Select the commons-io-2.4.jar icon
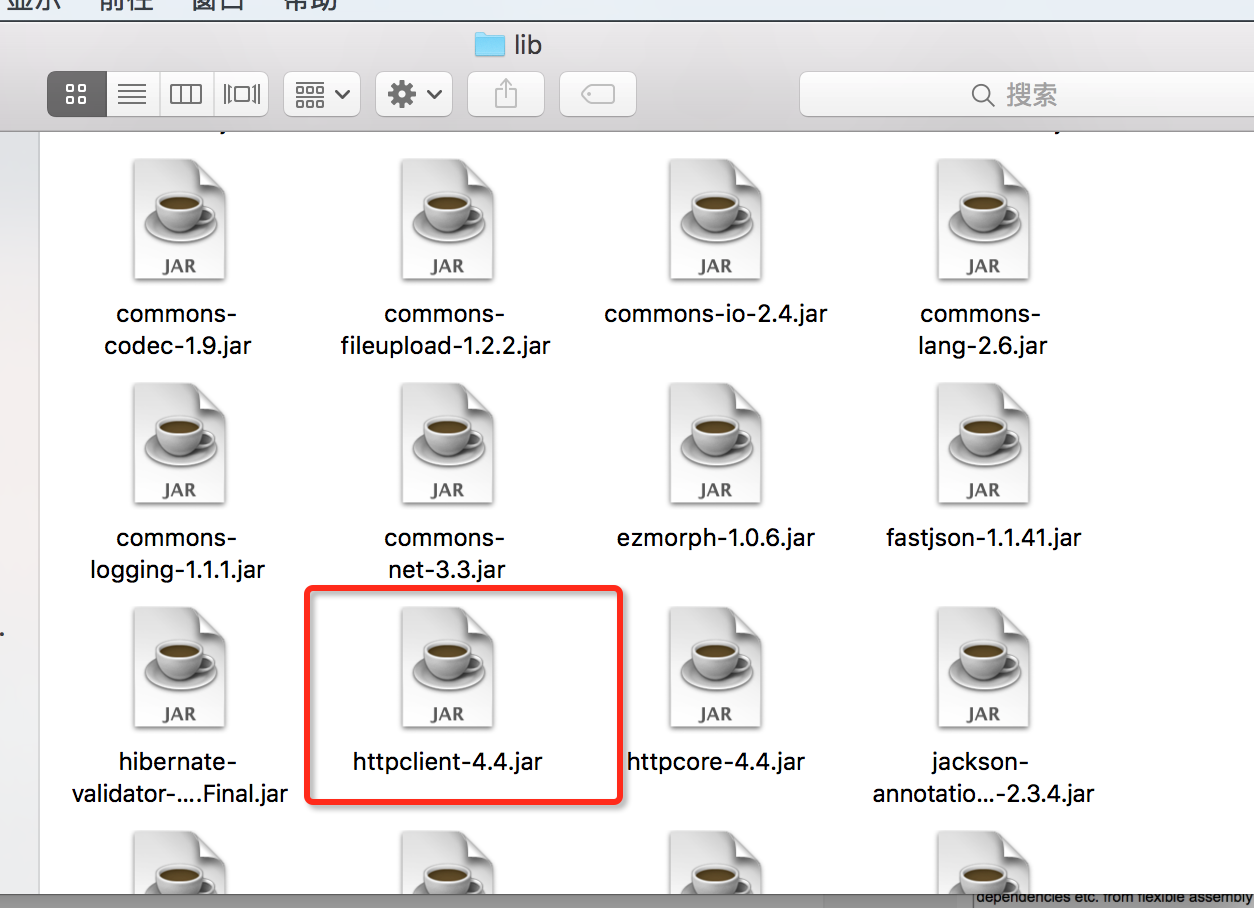Viewport: 1254px width, 908px height. click(x=715, y=220)
